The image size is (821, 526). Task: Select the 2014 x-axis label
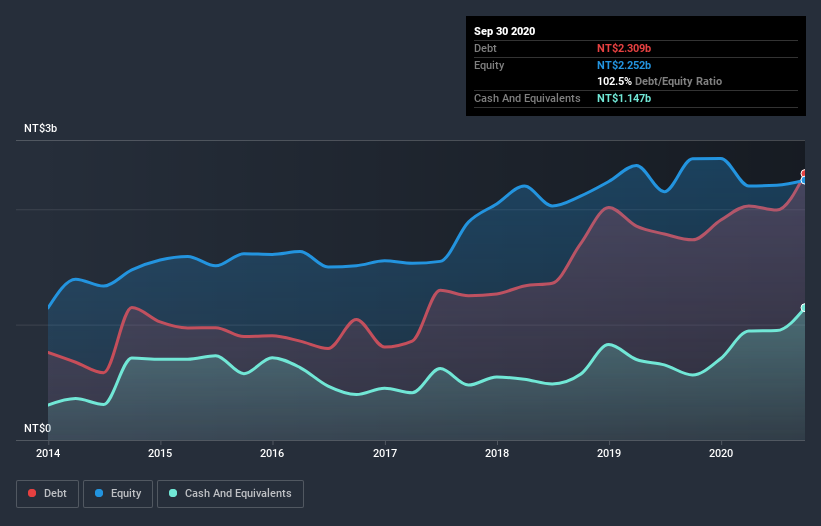tap(48, 453)
